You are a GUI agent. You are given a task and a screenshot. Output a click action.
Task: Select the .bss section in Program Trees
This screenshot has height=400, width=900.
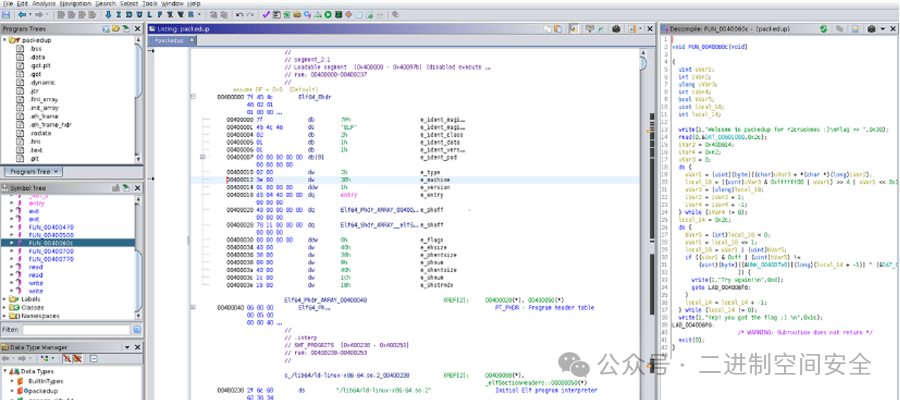point(36,50)
